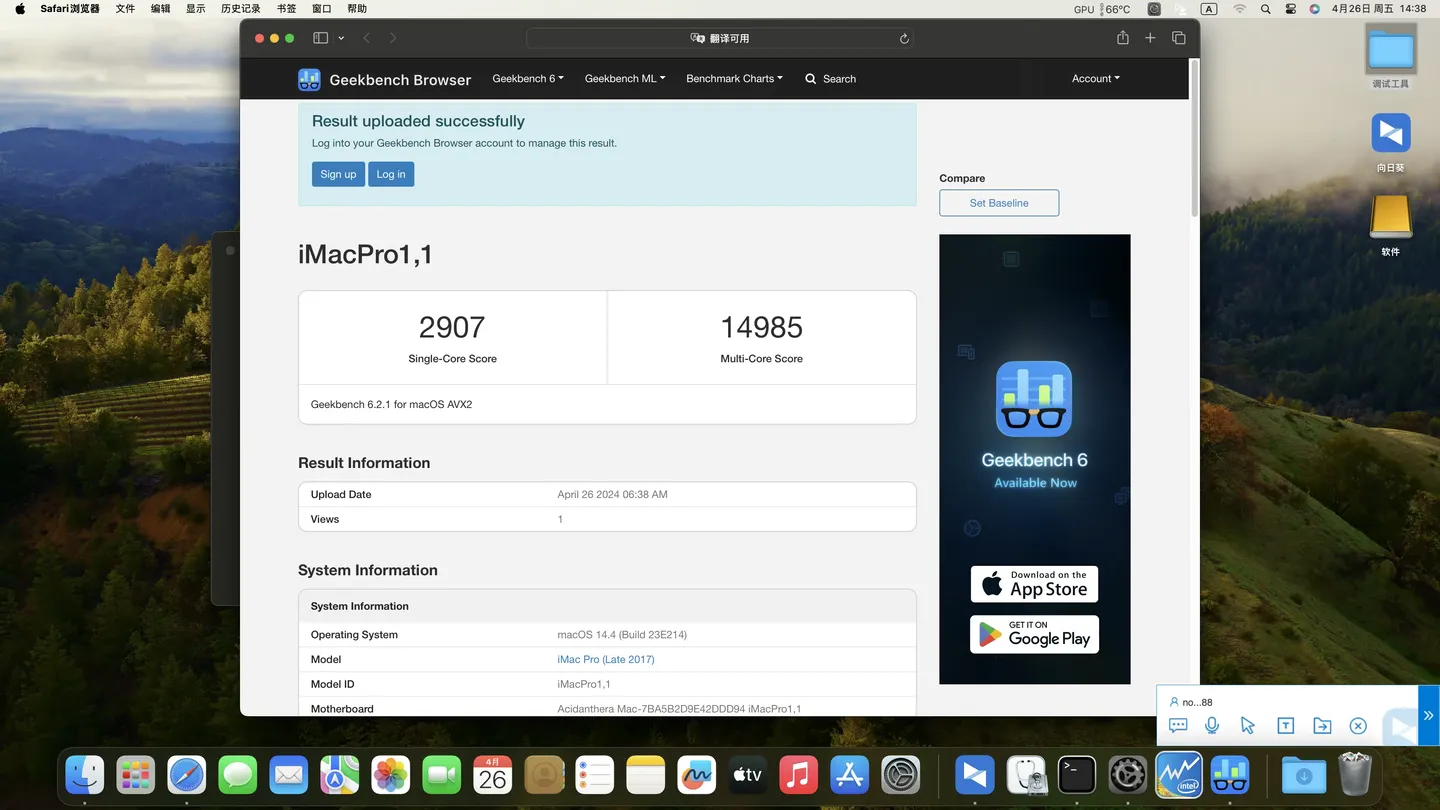Click the Geekbench 6 icon in the sidebar ad
This screenshot has height=810, width=1440.
coord(1034,398)
